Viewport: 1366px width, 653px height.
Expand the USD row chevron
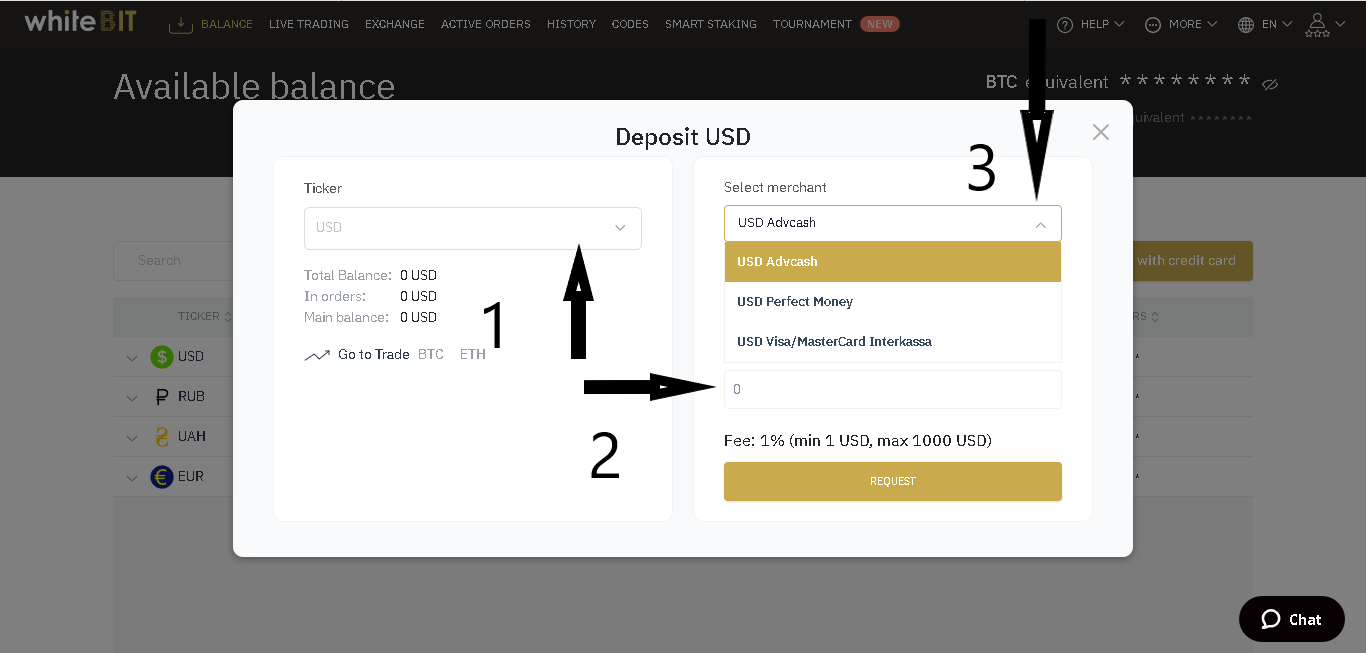coord(132,358)
